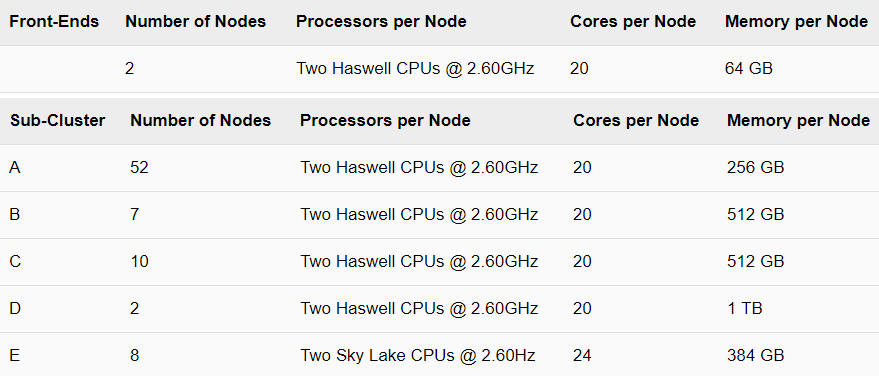
Task: Click the Front-Ends column header
Action: (54, 22)
